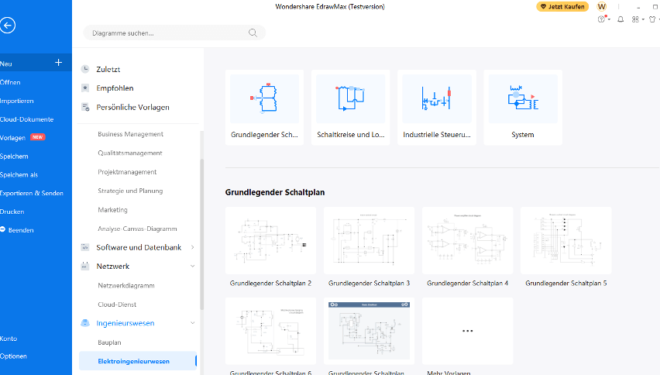
Task: Click the category list scrollbar
Action: tap(202, 234)
